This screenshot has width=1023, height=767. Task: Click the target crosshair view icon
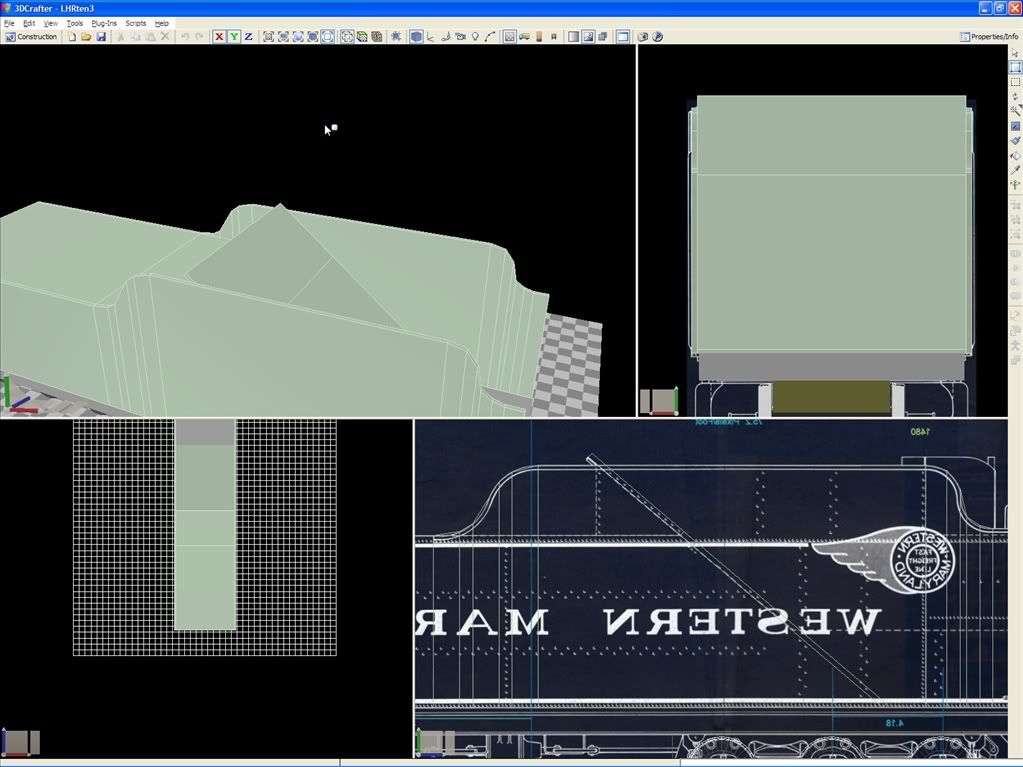click(x=347, y=37)
